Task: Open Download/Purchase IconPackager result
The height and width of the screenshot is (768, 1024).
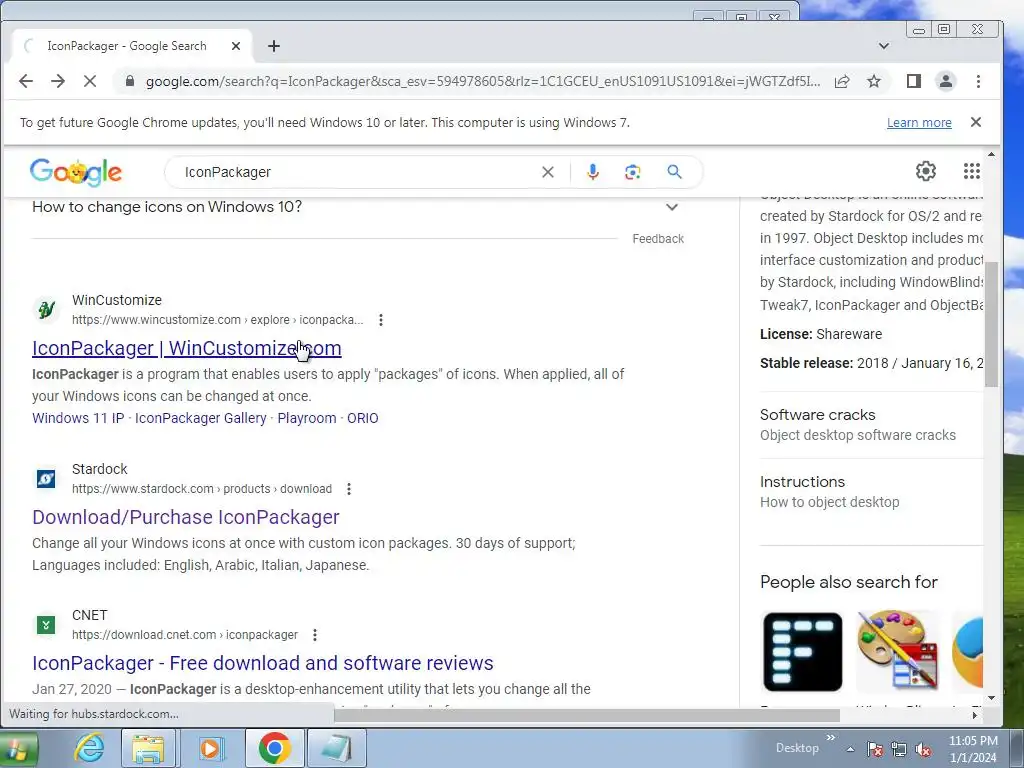Action: click(185, 517)
